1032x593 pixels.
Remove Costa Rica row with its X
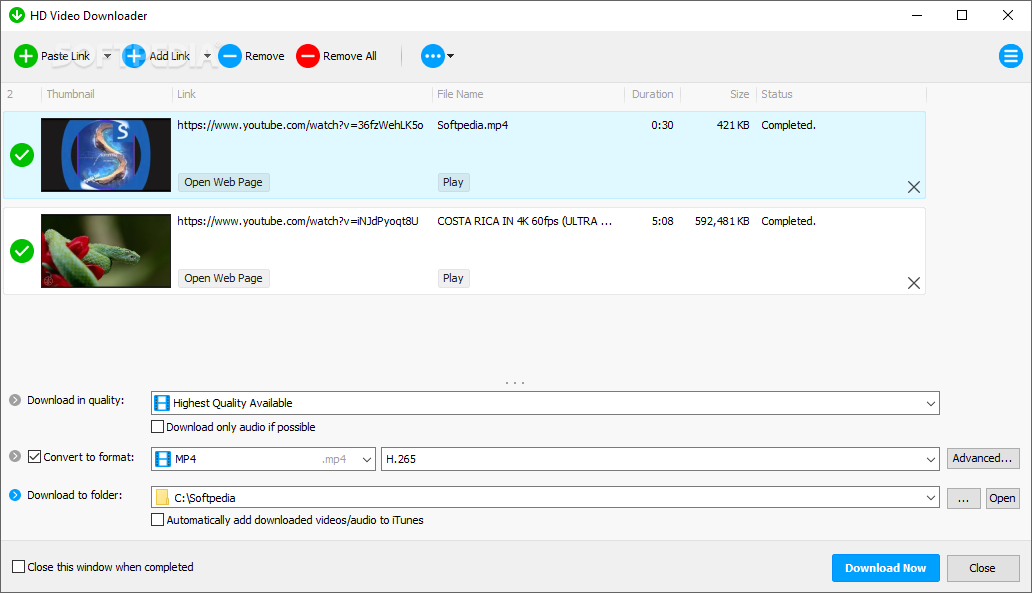click(x=914, y=283)
